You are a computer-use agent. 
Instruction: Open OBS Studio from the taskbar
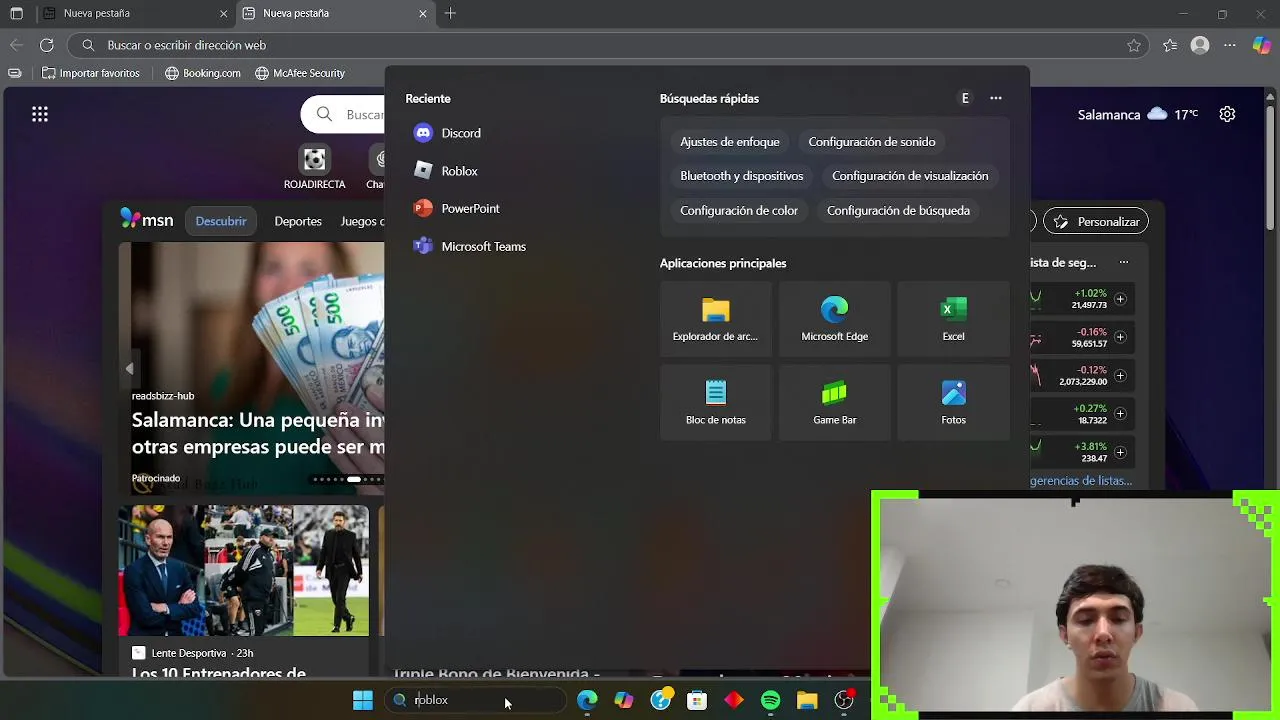click(x=844, y=700)
